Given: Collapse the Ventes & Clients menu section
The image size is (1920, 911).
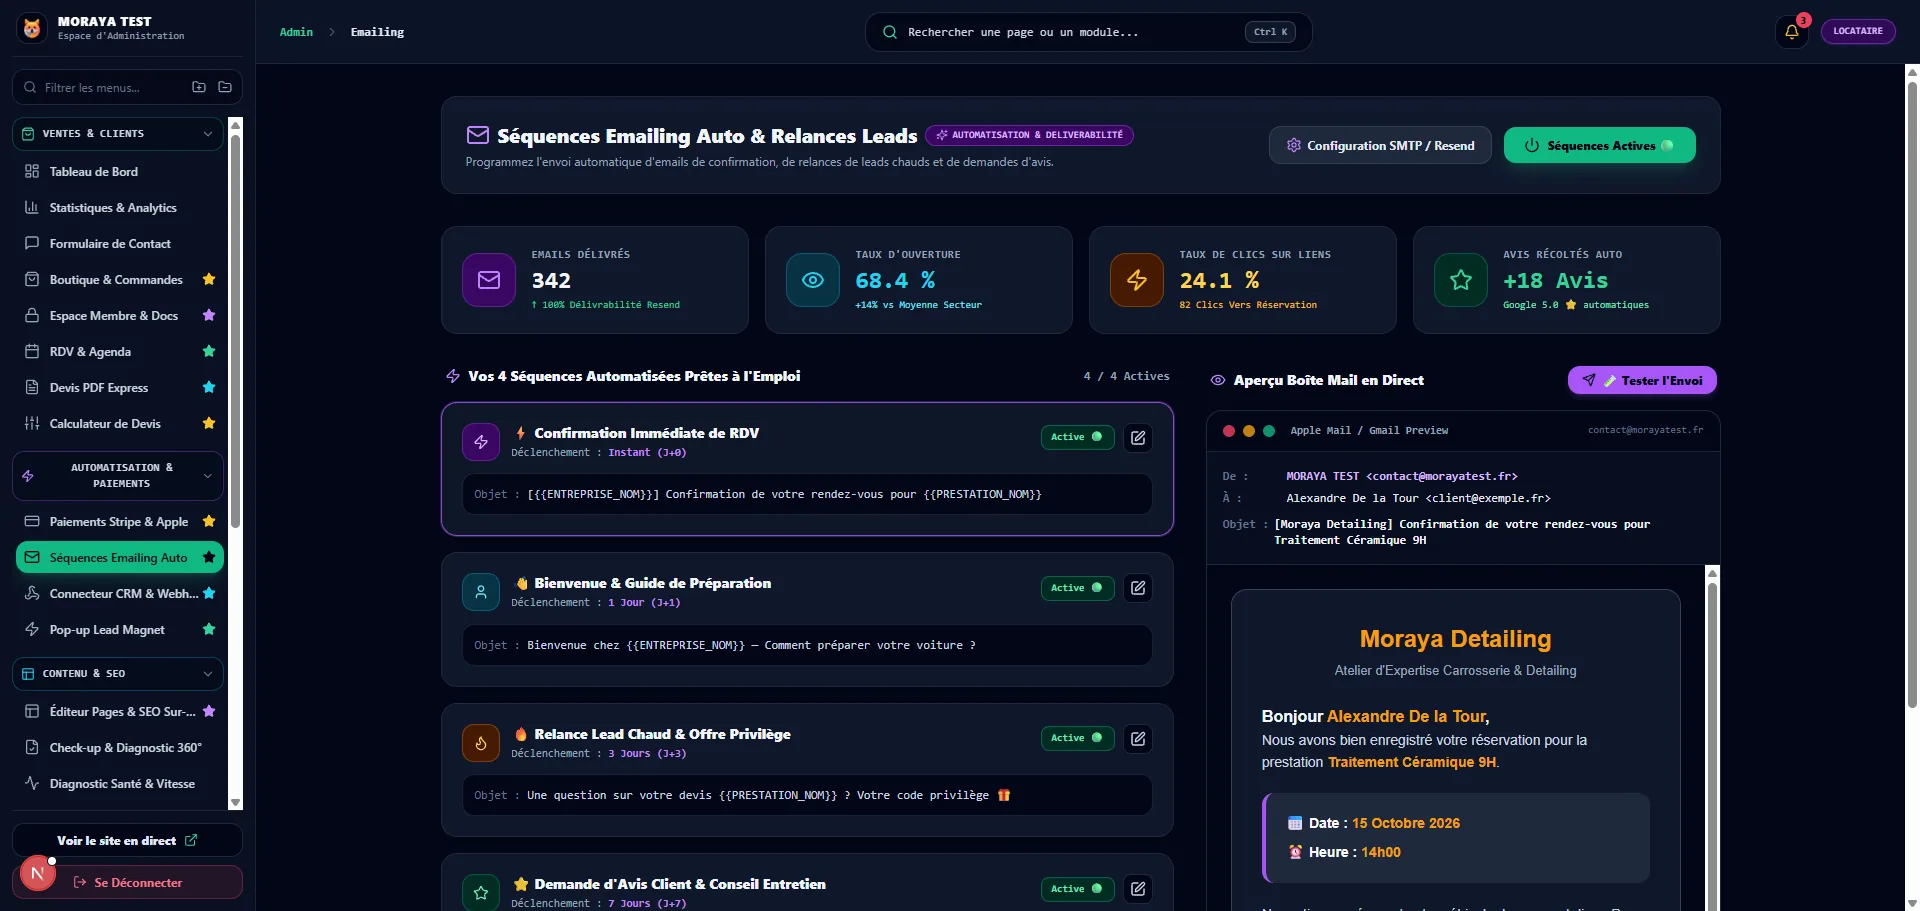Looking at the screenshot, I should pos(118,133).
